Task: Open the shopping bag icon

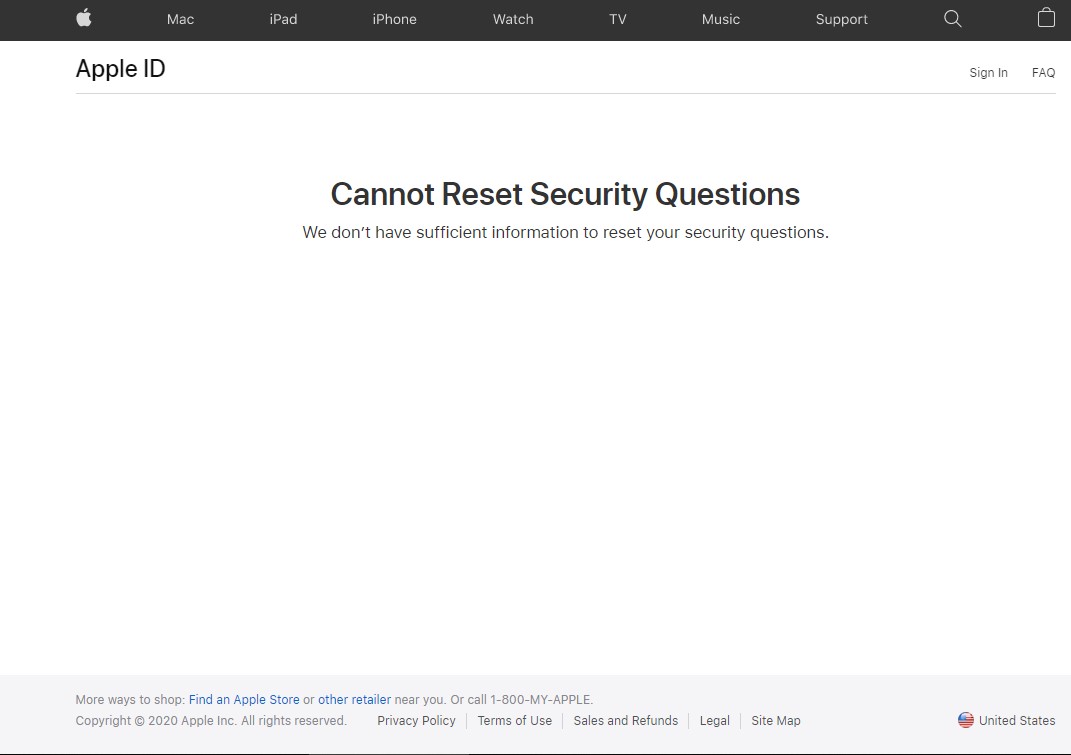Action: tap(1046, 18)
